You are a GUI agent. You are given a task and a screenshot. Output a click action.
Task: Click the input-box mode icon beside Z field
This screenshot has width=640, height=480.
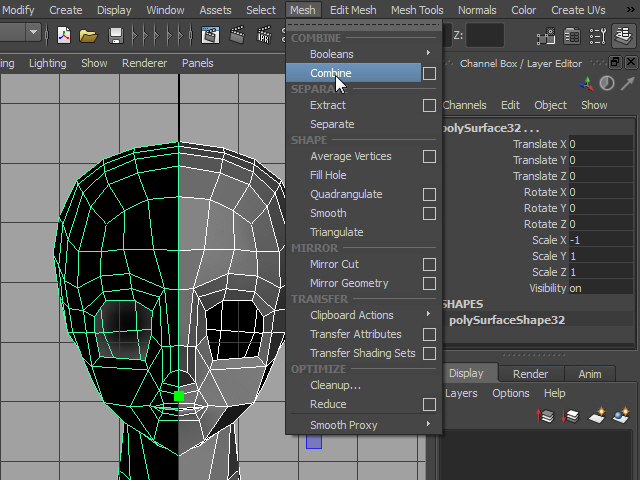(x=546, y=36)
